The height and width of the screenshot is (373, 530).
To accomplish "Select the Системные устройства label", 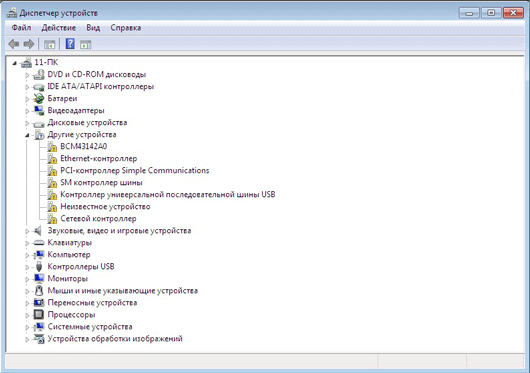I will pyautogui.click(x=90, y=327).
